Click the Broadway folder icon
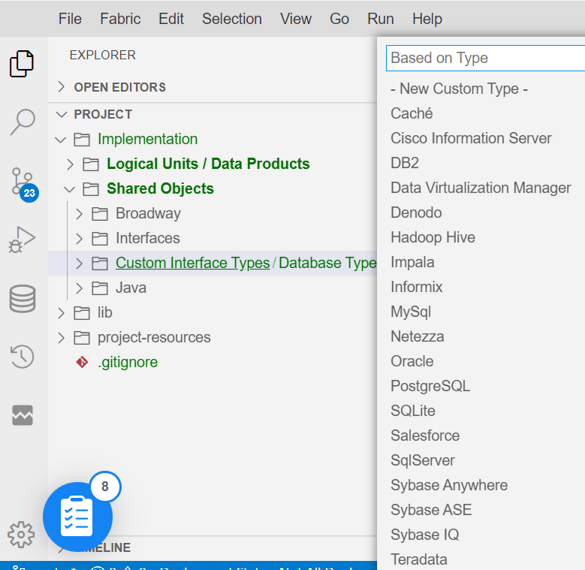This screenshot has height=570, width=585. point(100,214)
